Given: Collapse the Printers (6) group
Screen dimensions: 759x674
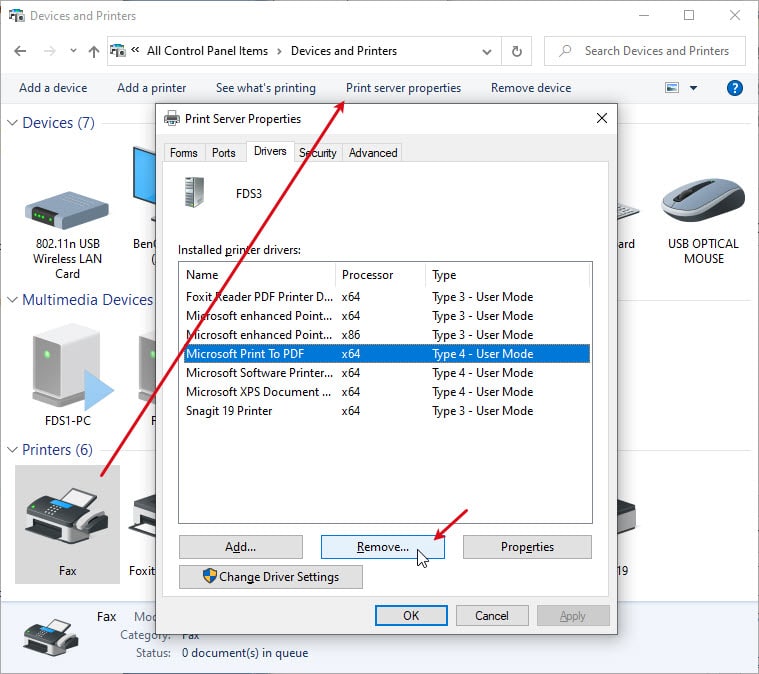Looking at the screenshot, I should [x=12, y=450].
